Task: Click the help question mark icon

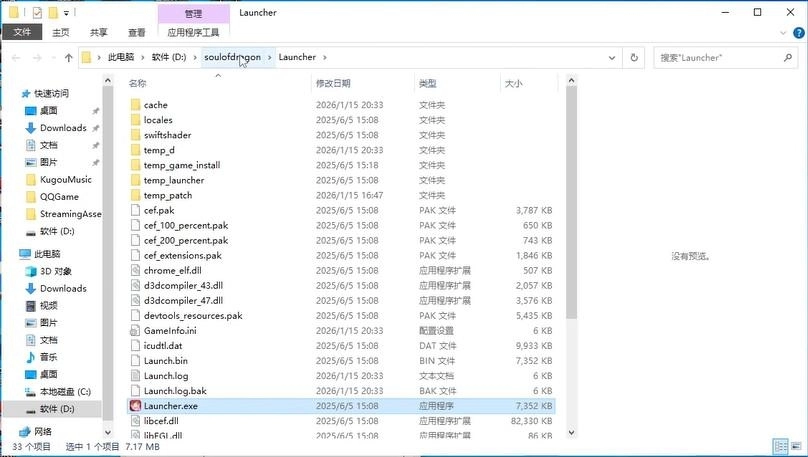Action: 799,33
